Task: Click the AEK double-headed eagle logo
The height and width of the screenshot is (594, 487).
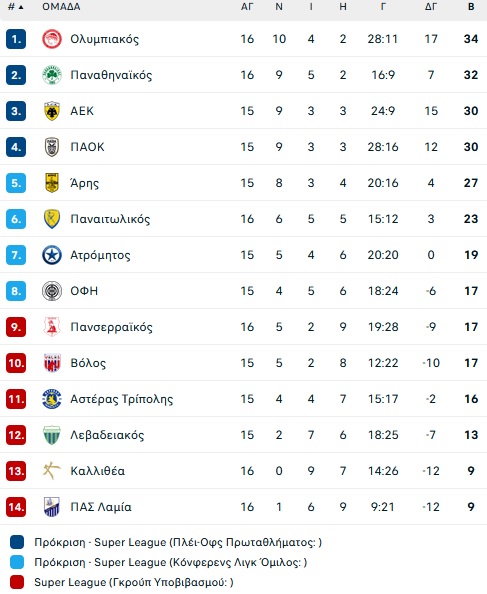Action: pyautogui.click(x=52, y=111)
